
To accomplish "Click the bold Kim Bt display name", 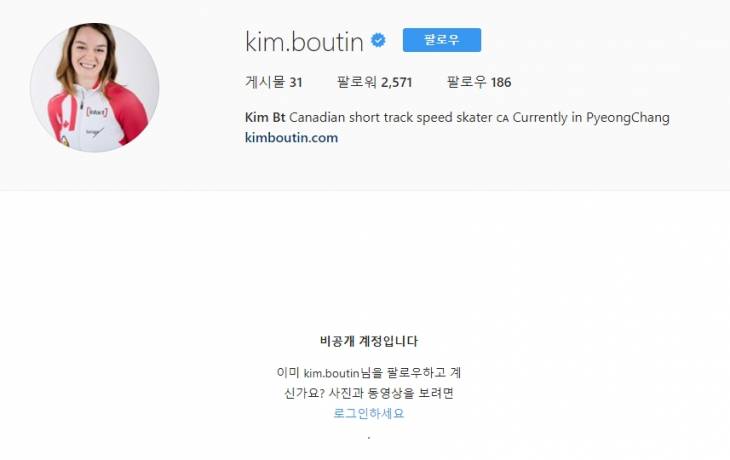I will (265, 117).
